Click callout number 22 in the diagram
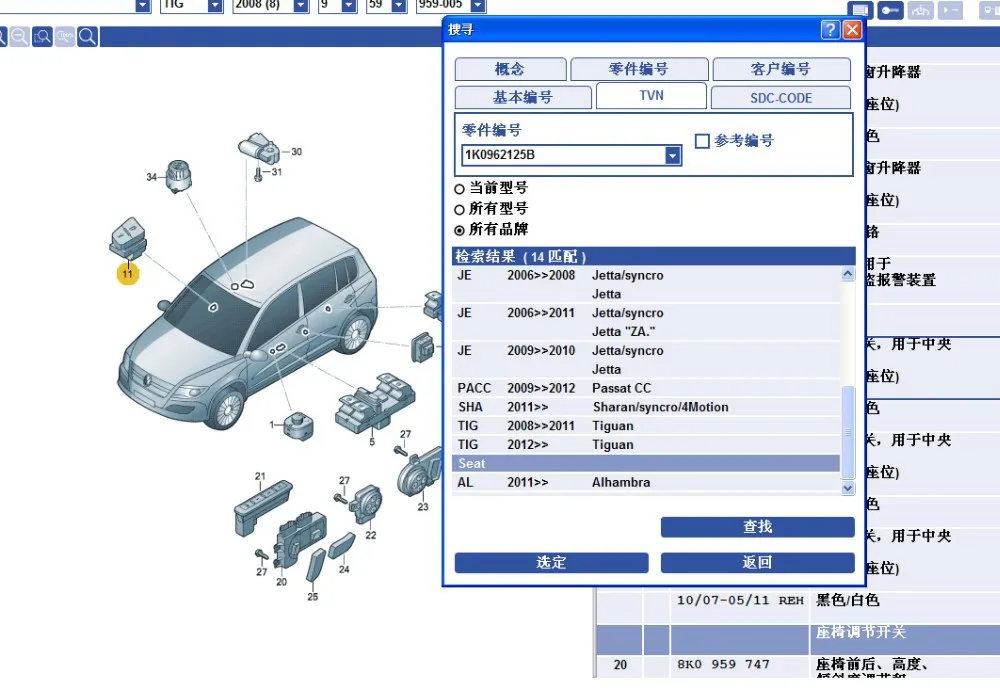This screenshot has width=1000, height=689. 371,535
